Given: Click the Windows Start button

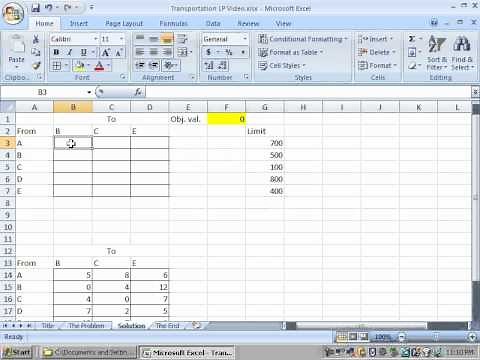Looking at the screenshot, I should [17, 352].
